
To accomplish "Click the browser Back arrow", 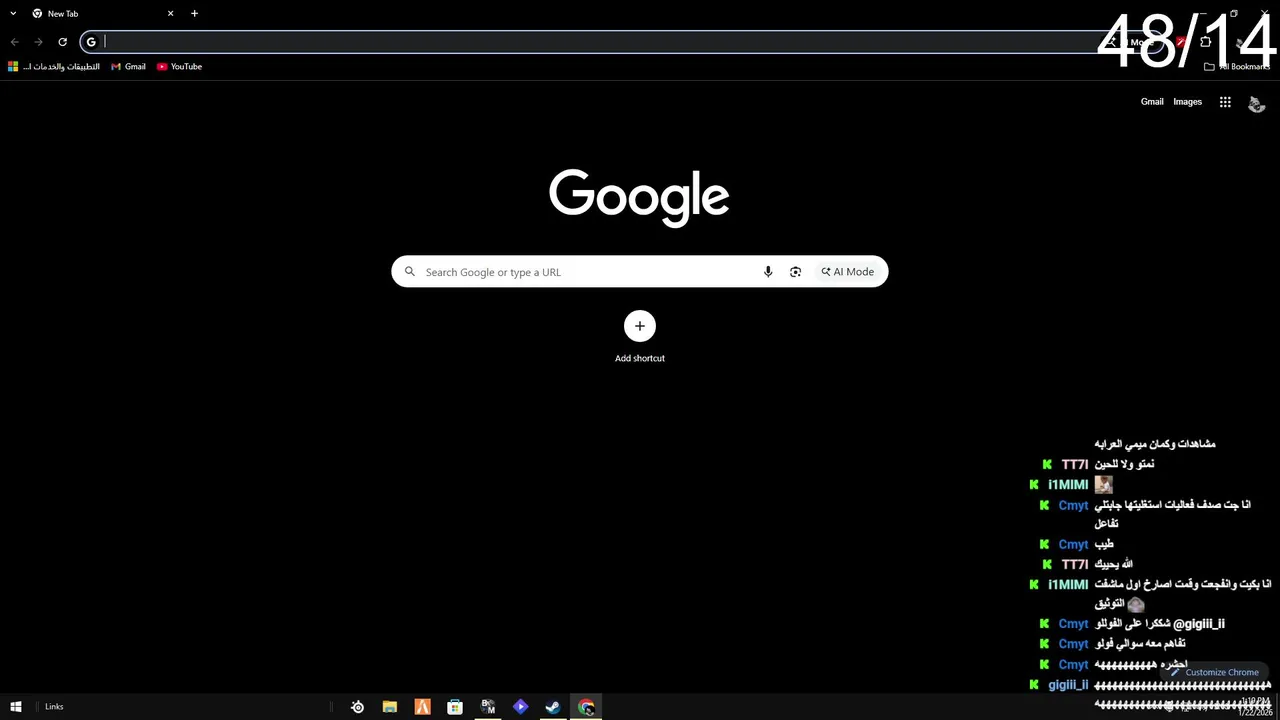I will [x=14, y=42].
